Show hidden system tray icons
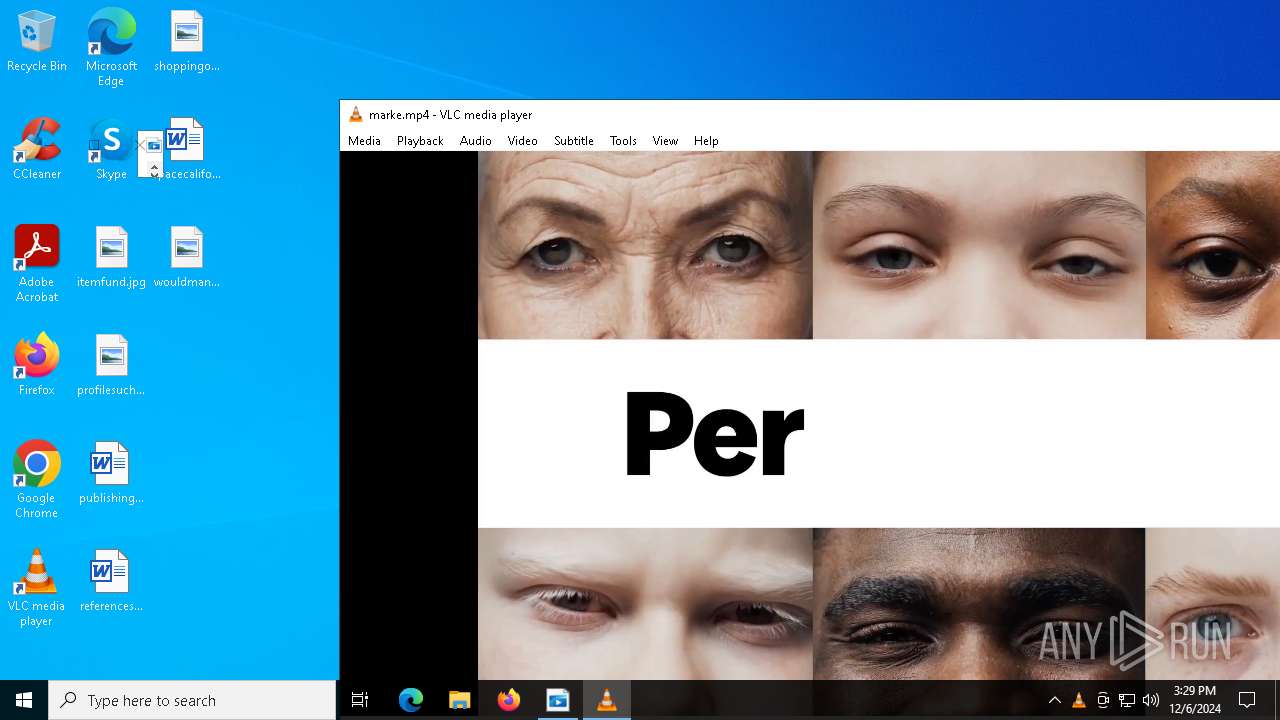The width and height of the screenshot is (1280, 720). coord(1054,700)
